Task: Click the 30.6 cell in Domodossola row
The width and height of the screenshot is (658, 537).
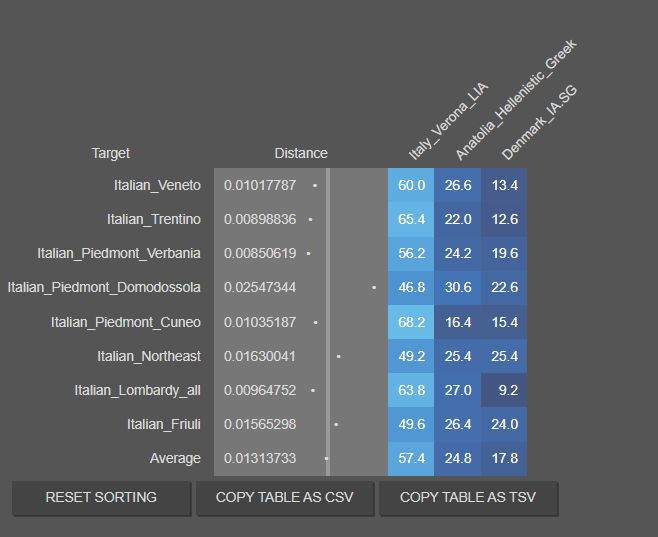Action: (x=458, y=287)
